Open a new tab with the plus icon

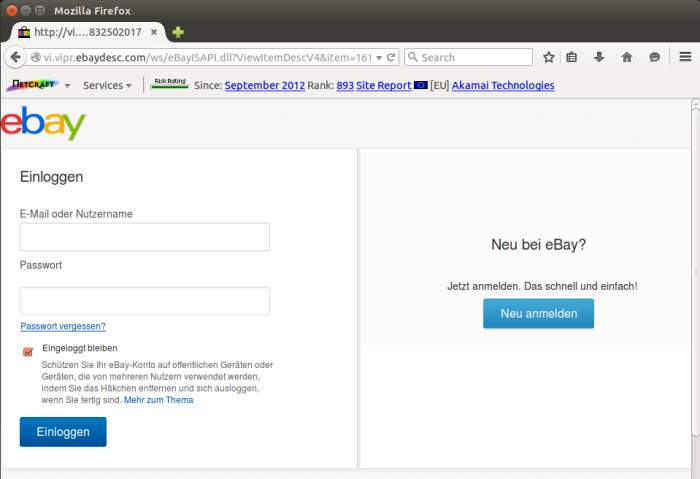pos(178,32)
